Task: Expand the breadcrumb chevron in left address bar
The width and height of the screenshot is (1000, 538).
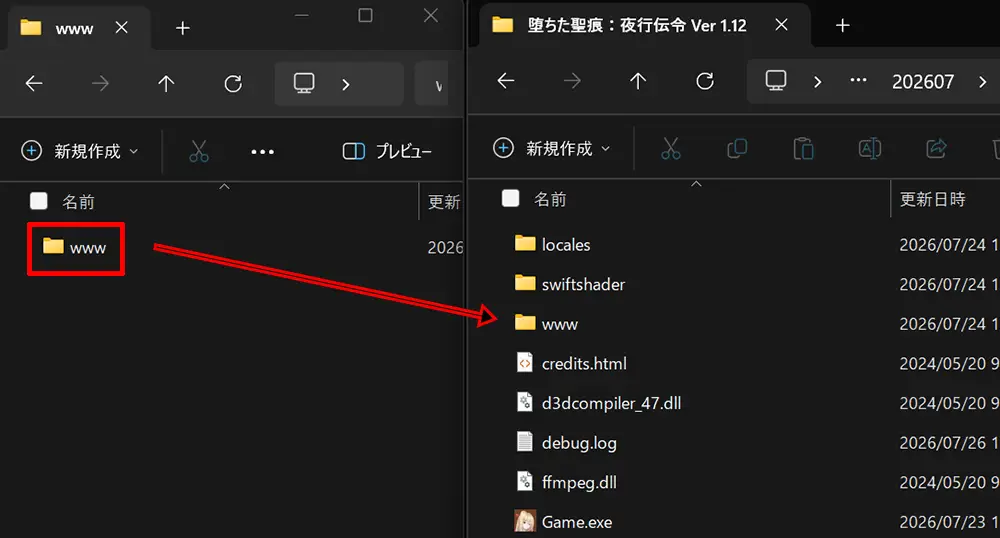Action: tap(346, 84)
